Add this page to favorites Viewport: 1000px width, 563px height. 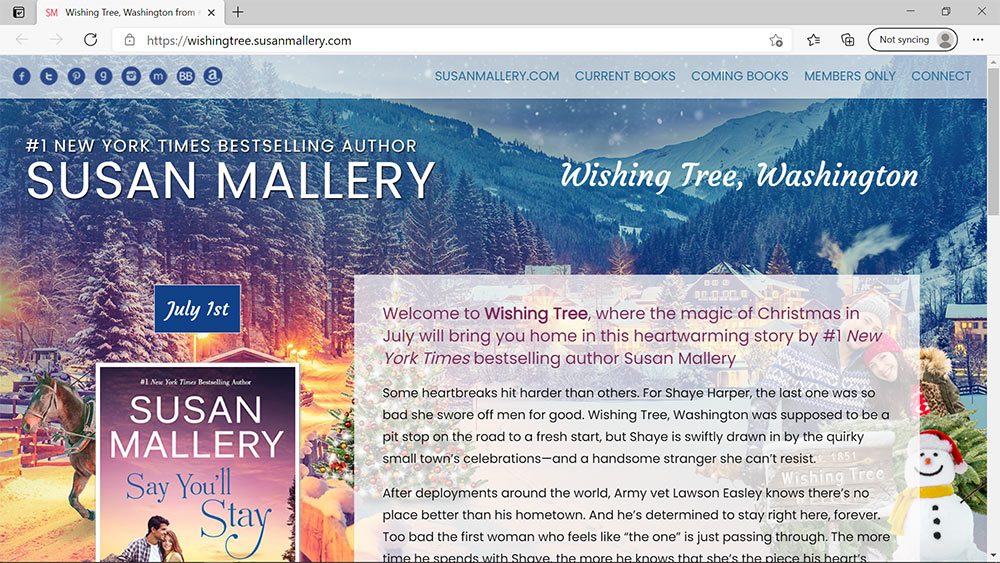pos(776,40)
